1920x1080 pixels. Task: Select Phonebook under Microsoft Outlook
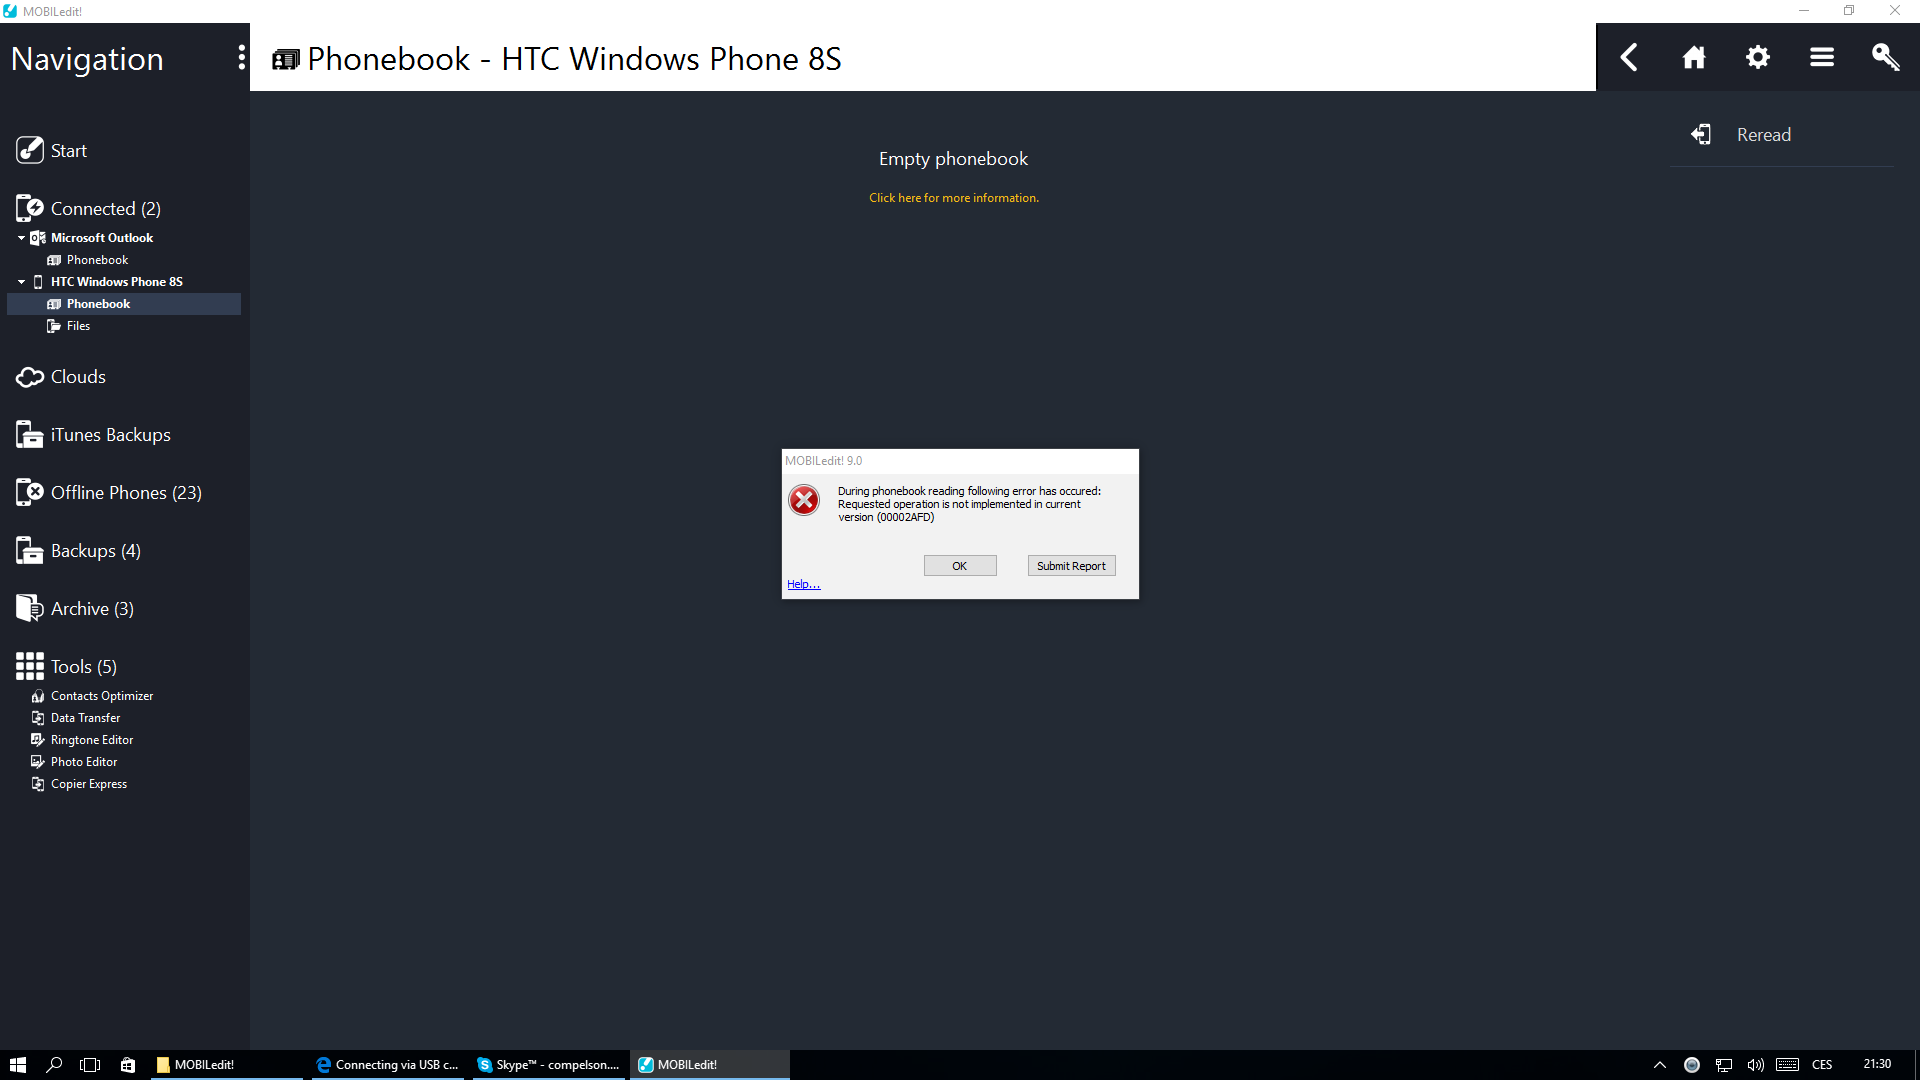pos(97,260)
